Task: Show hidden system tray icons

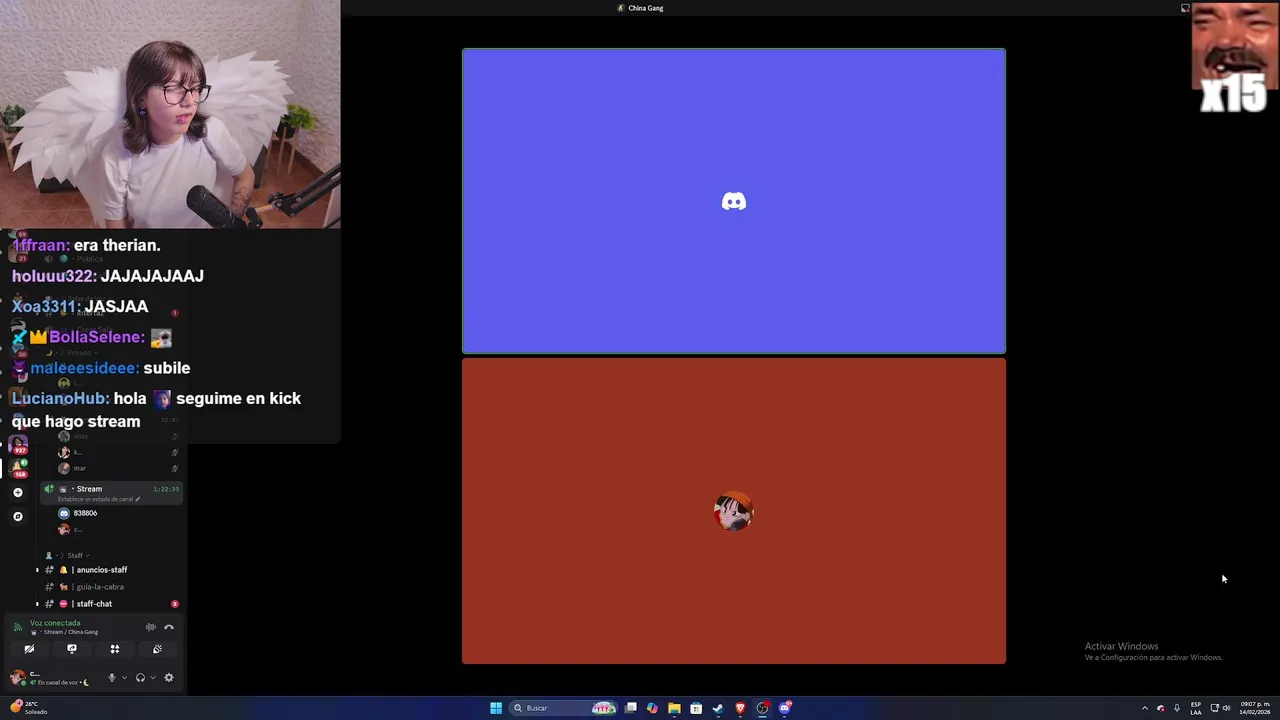Action: click(1145, 708)
